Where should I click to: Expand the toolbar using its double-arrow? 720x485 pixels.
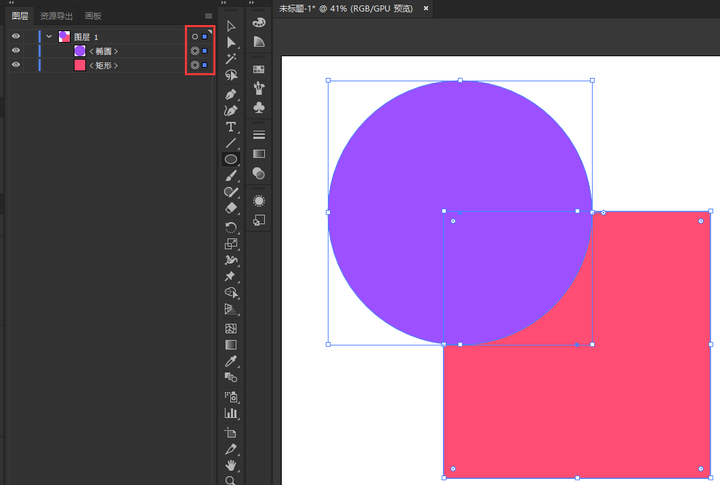tap(224, 2)
